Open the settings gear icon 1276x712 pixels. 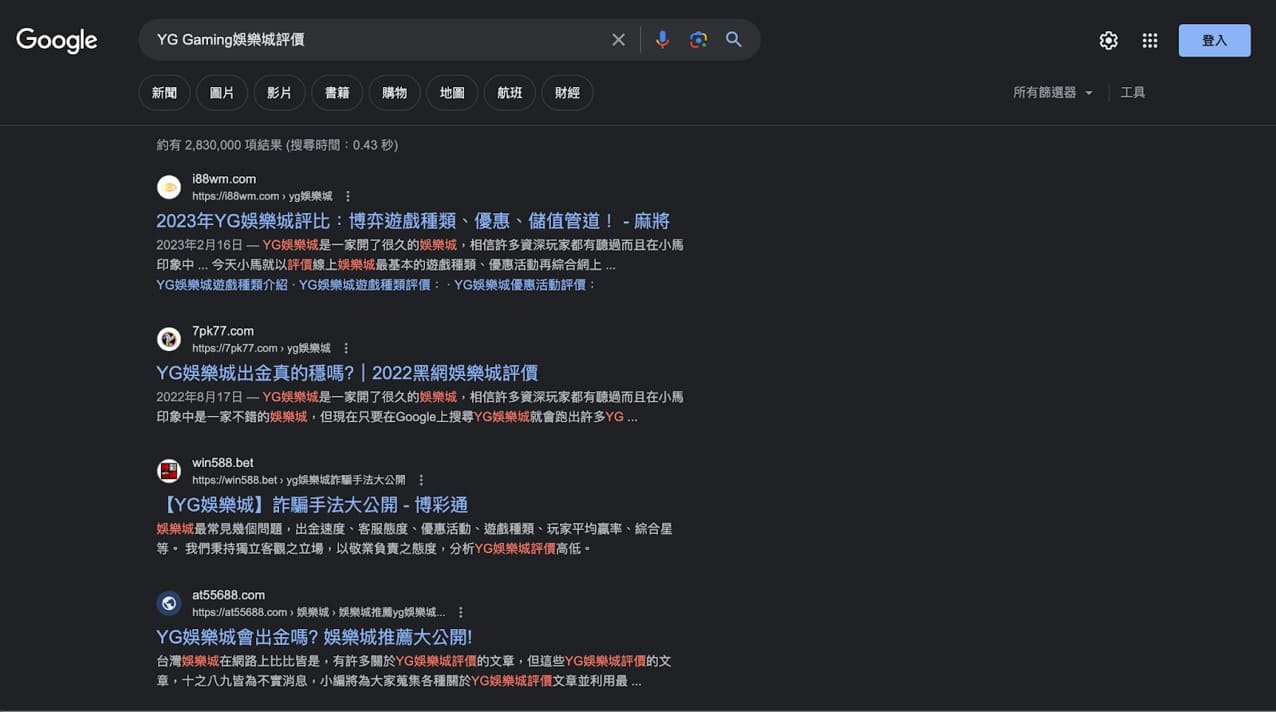(x=1108, y=40)
